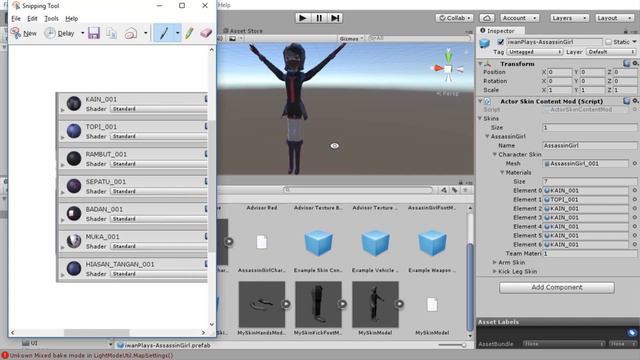Start a New snip in Snipping Tool
The height and width of the screenshot is (360, 640).
pos(24,33)
